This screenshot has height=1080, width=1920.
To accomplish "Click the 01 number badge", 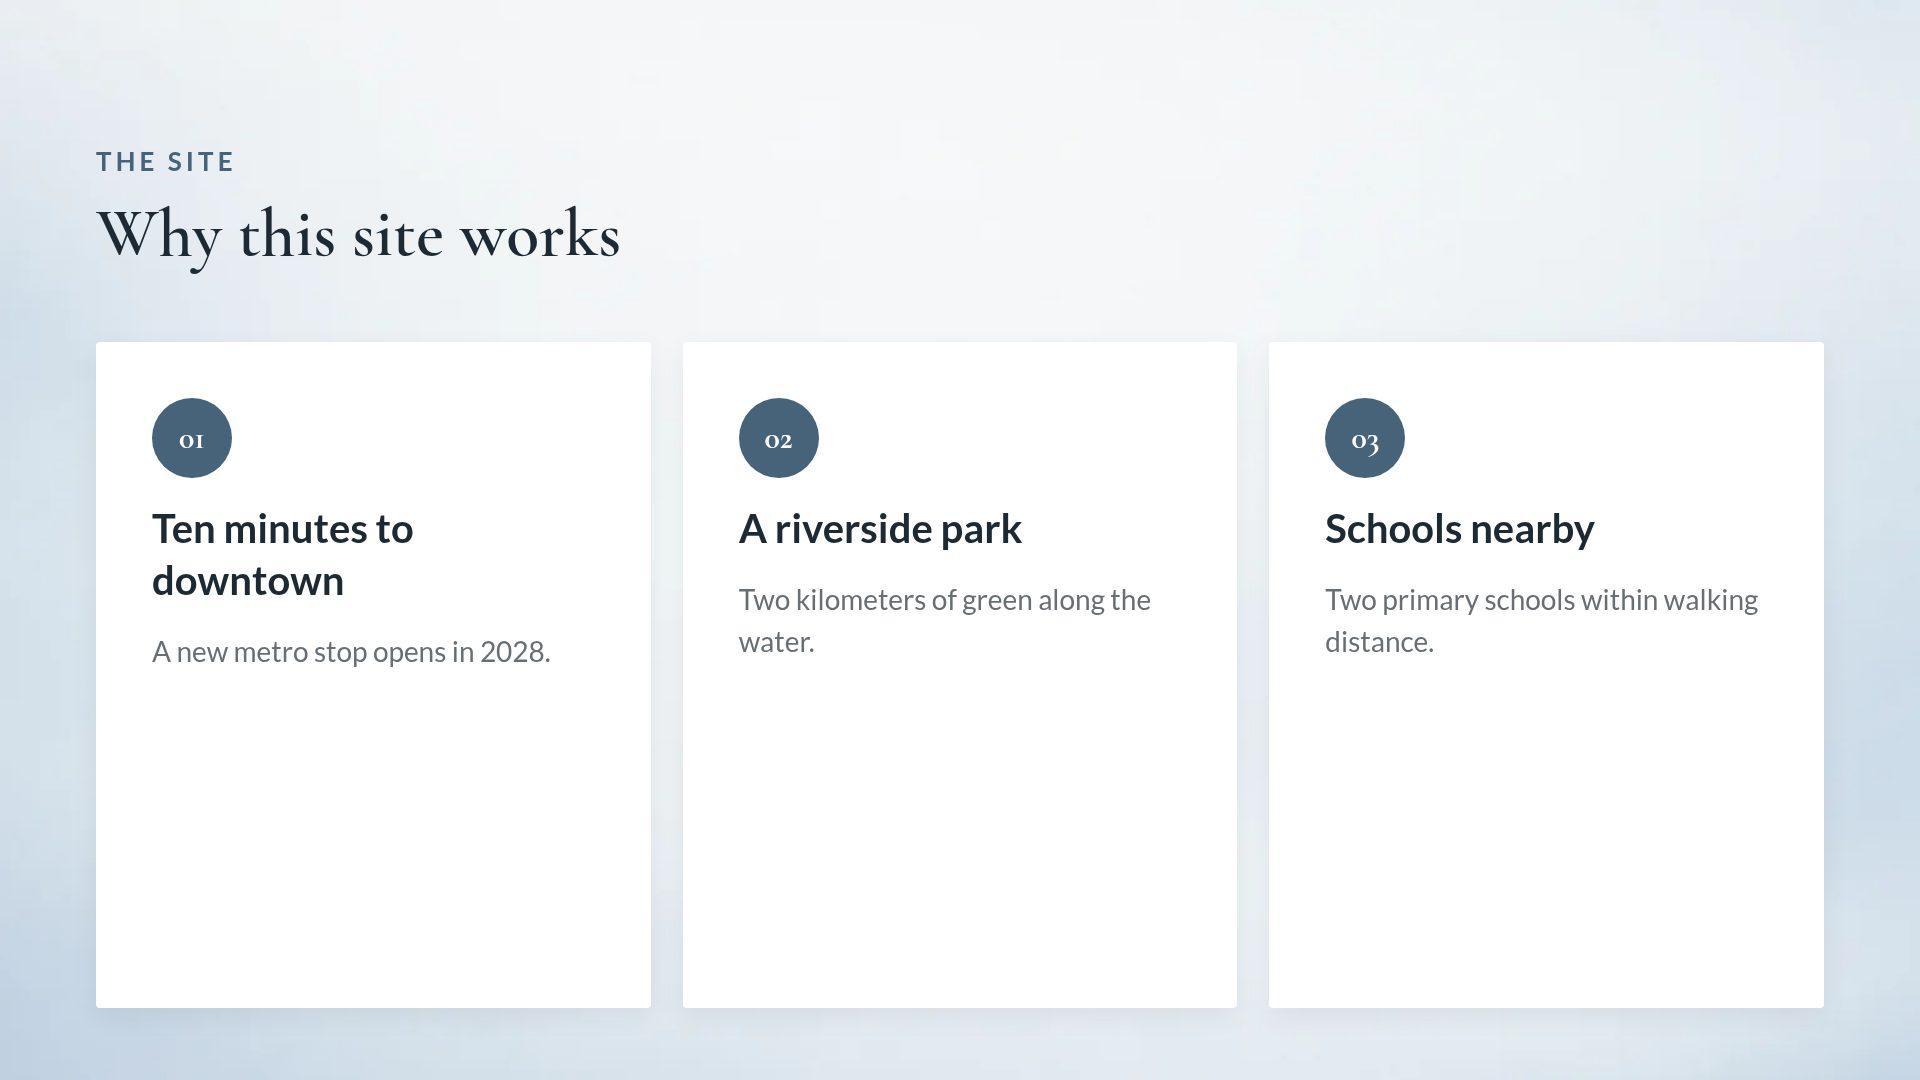I will (x=192, y=438).
